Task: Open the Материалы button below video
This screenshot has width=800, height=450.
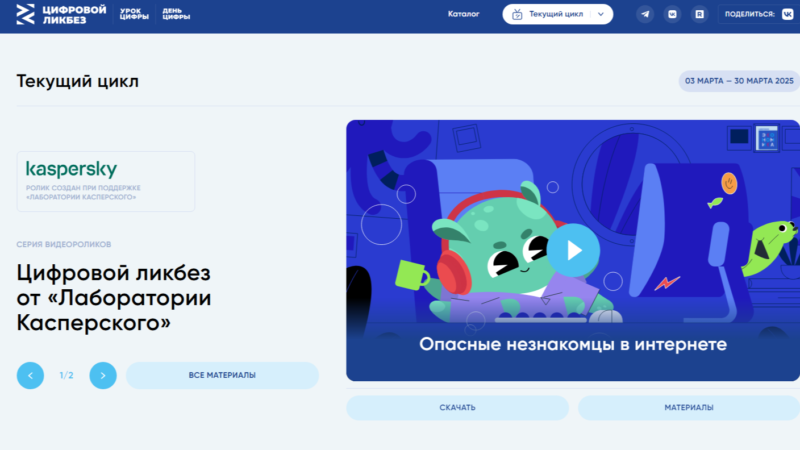Action: pos(689,408)
